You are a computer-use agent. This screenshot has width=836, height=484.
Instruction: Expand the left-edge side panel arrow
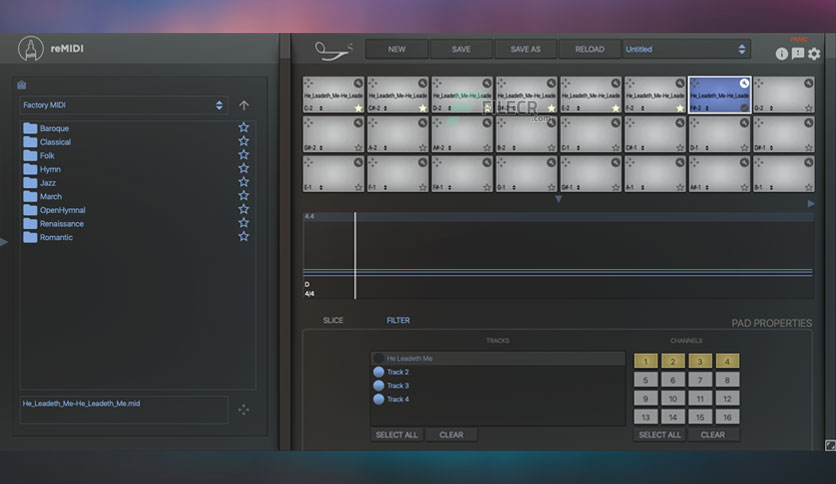click(x=4, y=242)
